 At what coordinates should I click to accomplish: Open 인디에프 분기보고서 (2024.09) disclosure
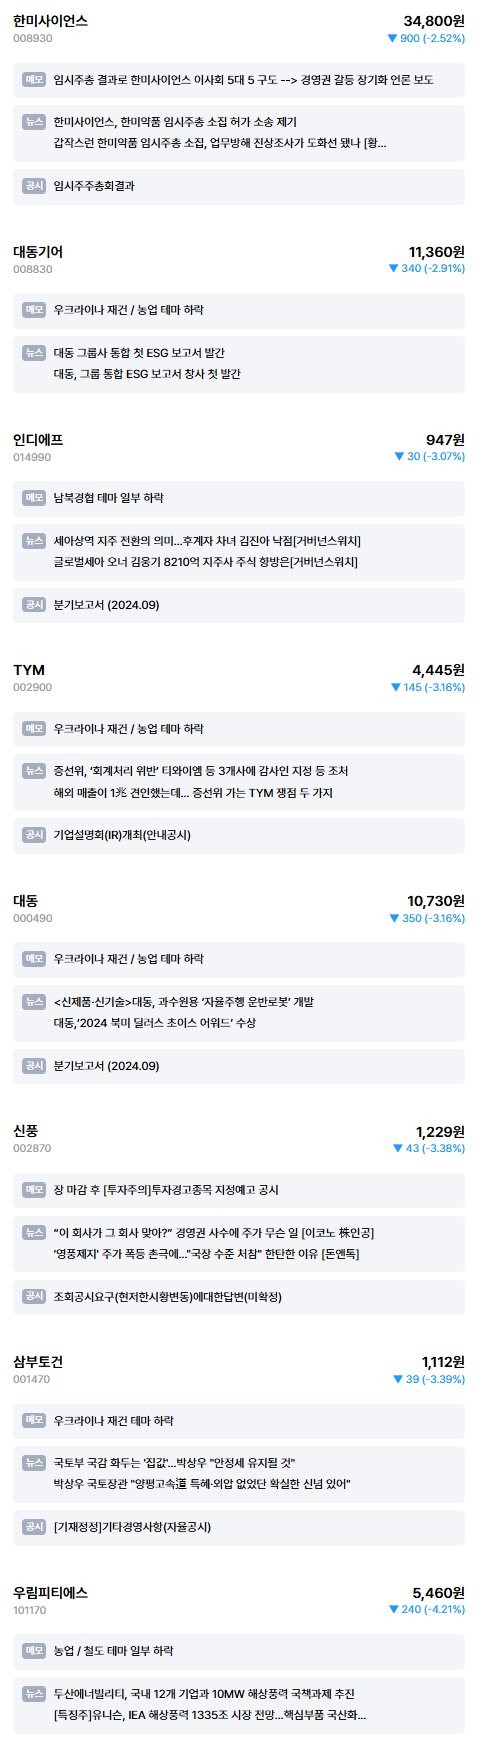point(239,605)
